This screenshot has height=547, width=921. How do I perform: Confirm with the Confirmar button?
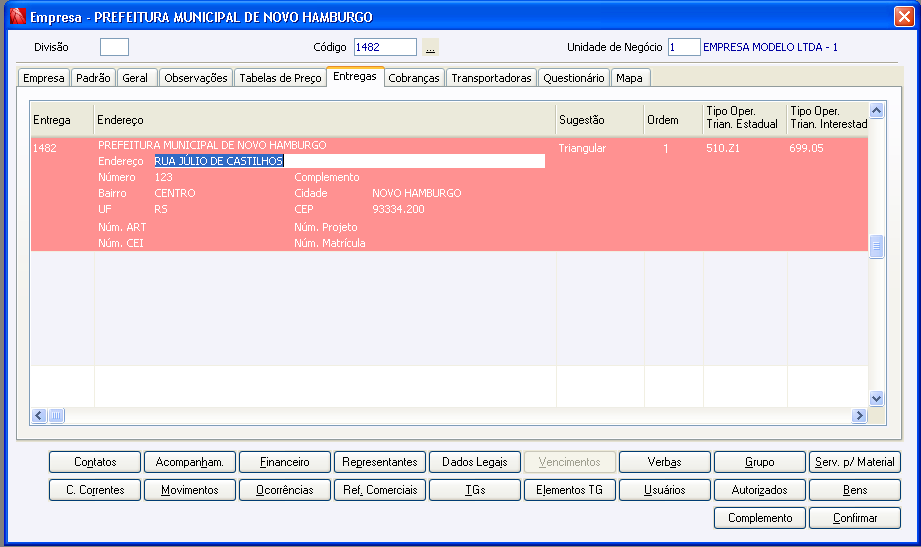point(855,518)
